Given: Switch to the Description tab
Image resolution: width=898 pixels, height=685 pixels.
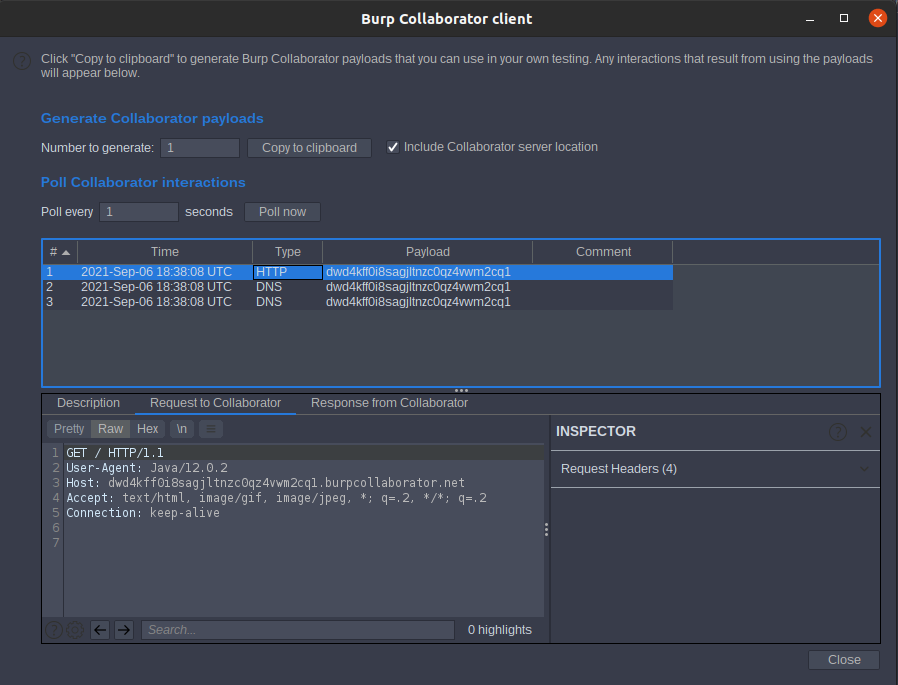Looking at the screenshot, I should pyautogui.click(x=88, y=403).
